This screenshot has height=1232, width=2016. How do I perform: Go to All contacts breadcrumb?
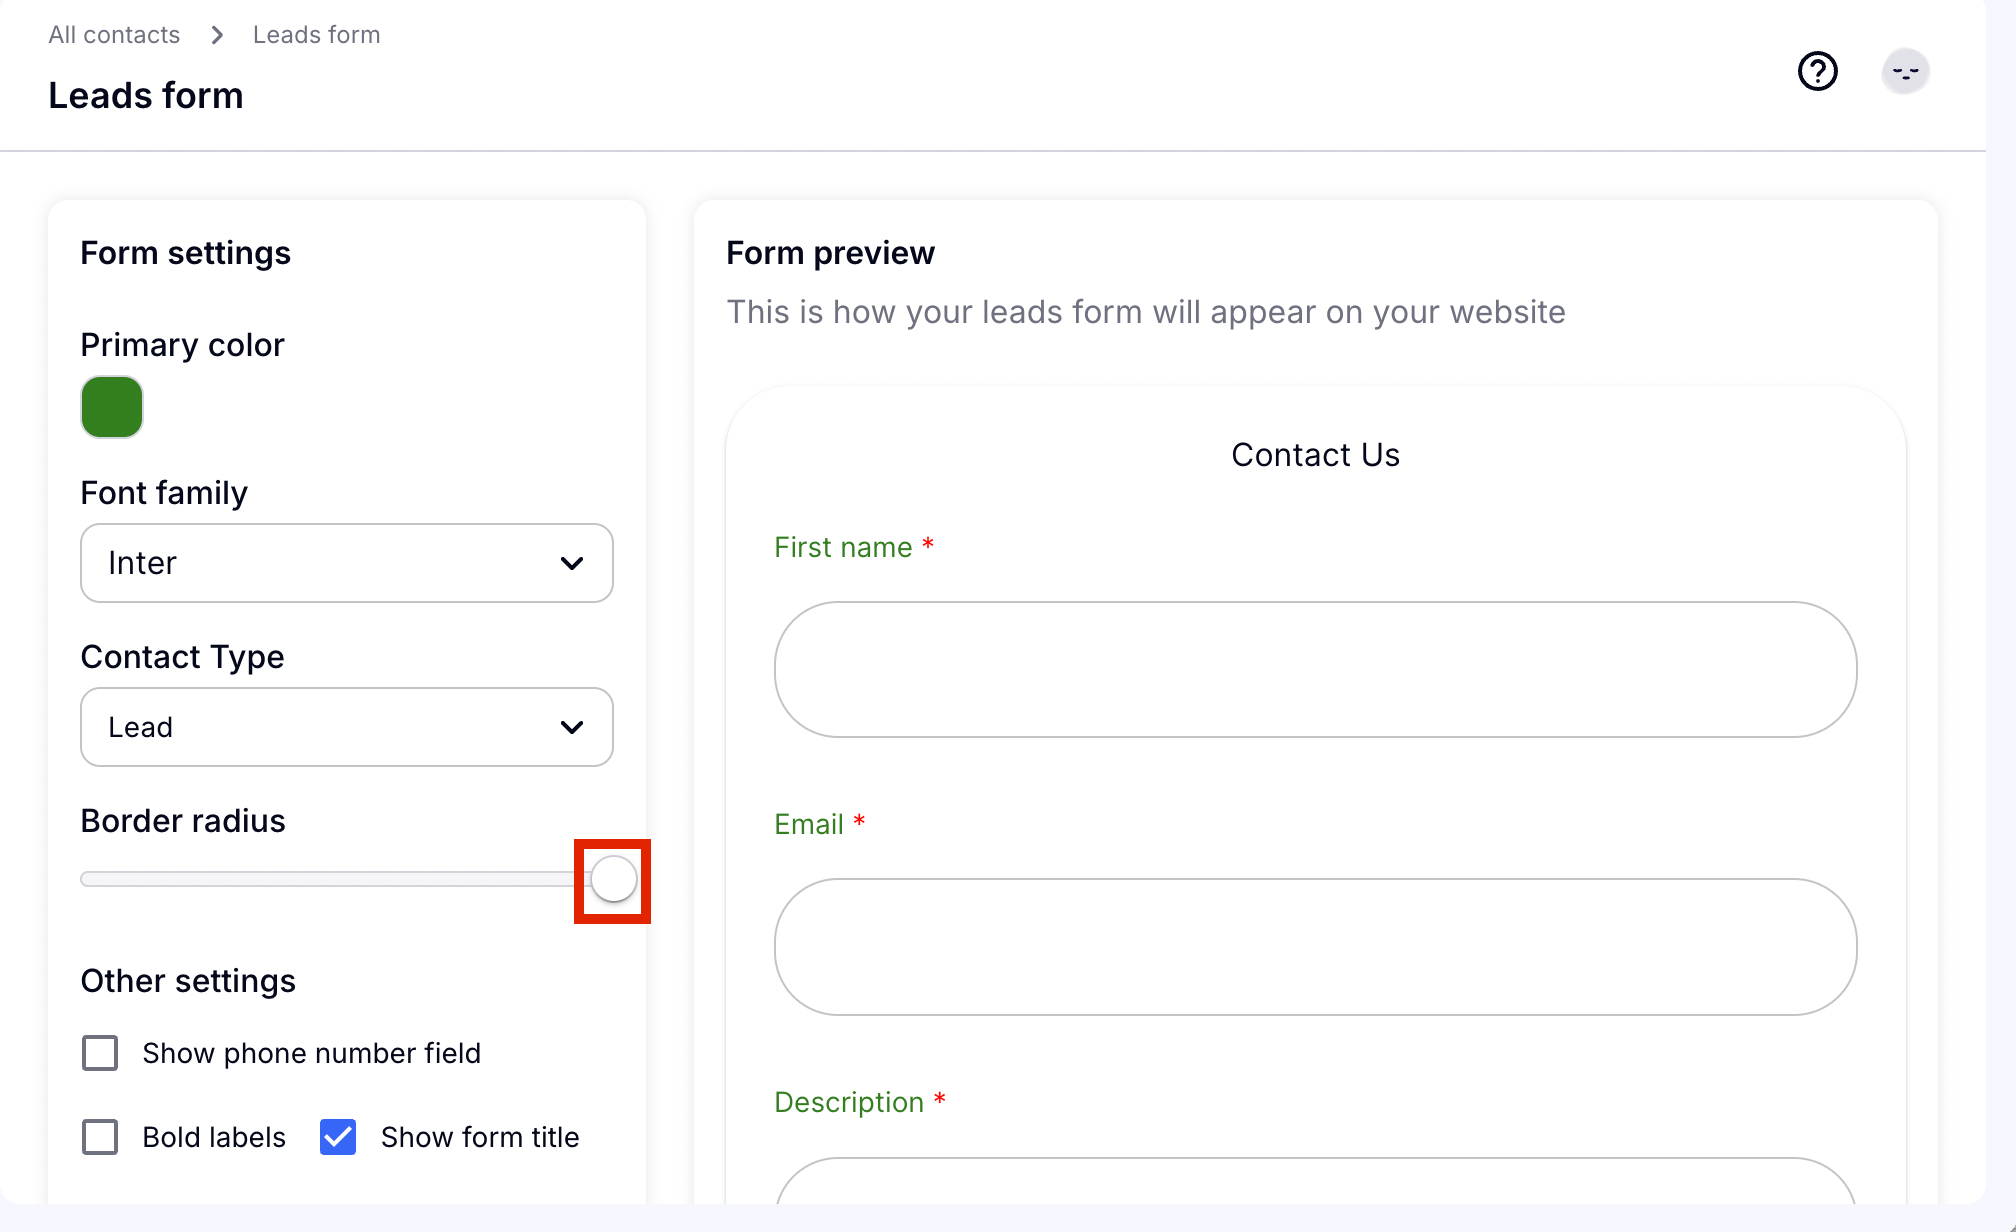114,35
